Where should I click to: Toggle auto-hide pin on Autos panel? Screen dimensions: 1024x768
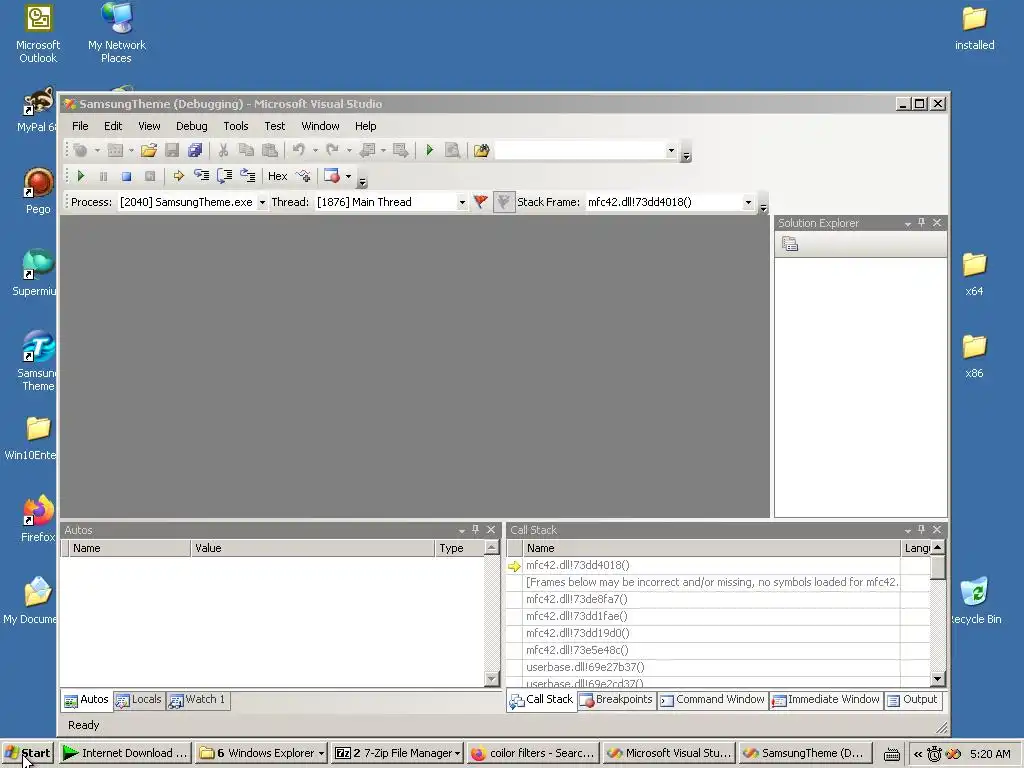point(475,530)
